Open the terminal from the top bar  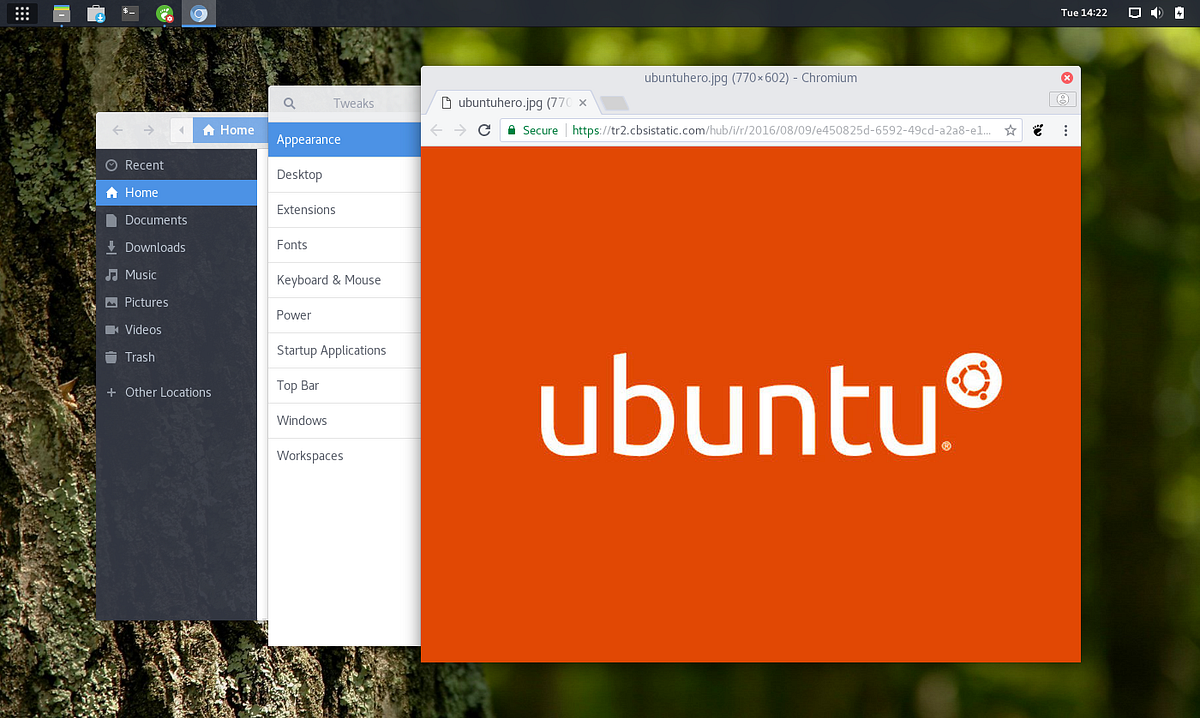point(129,13)
